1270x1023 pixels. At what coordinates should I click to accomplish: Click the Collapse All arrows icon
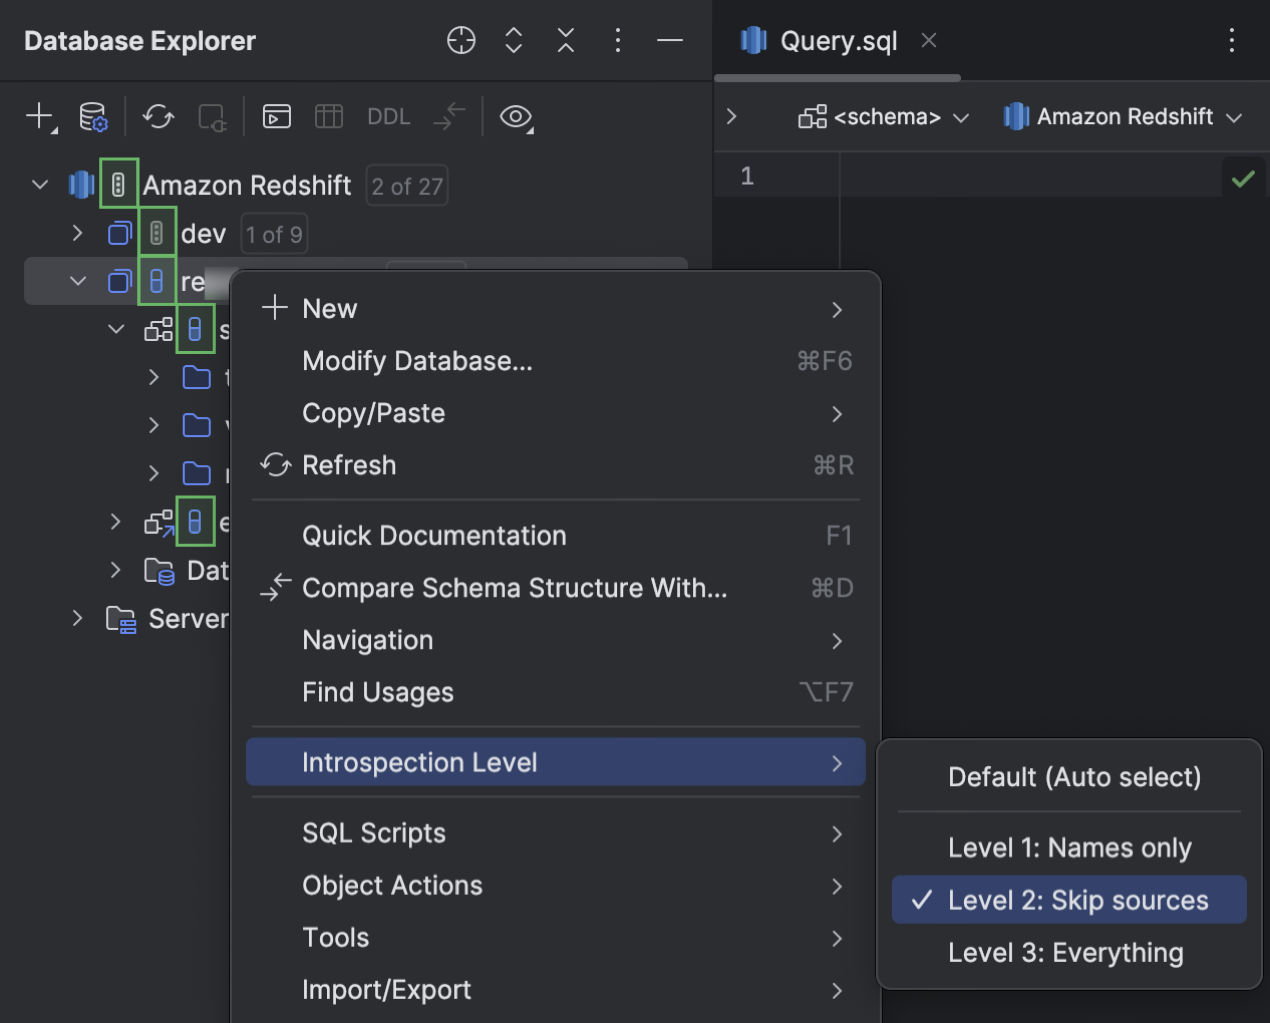coord(565,40)
